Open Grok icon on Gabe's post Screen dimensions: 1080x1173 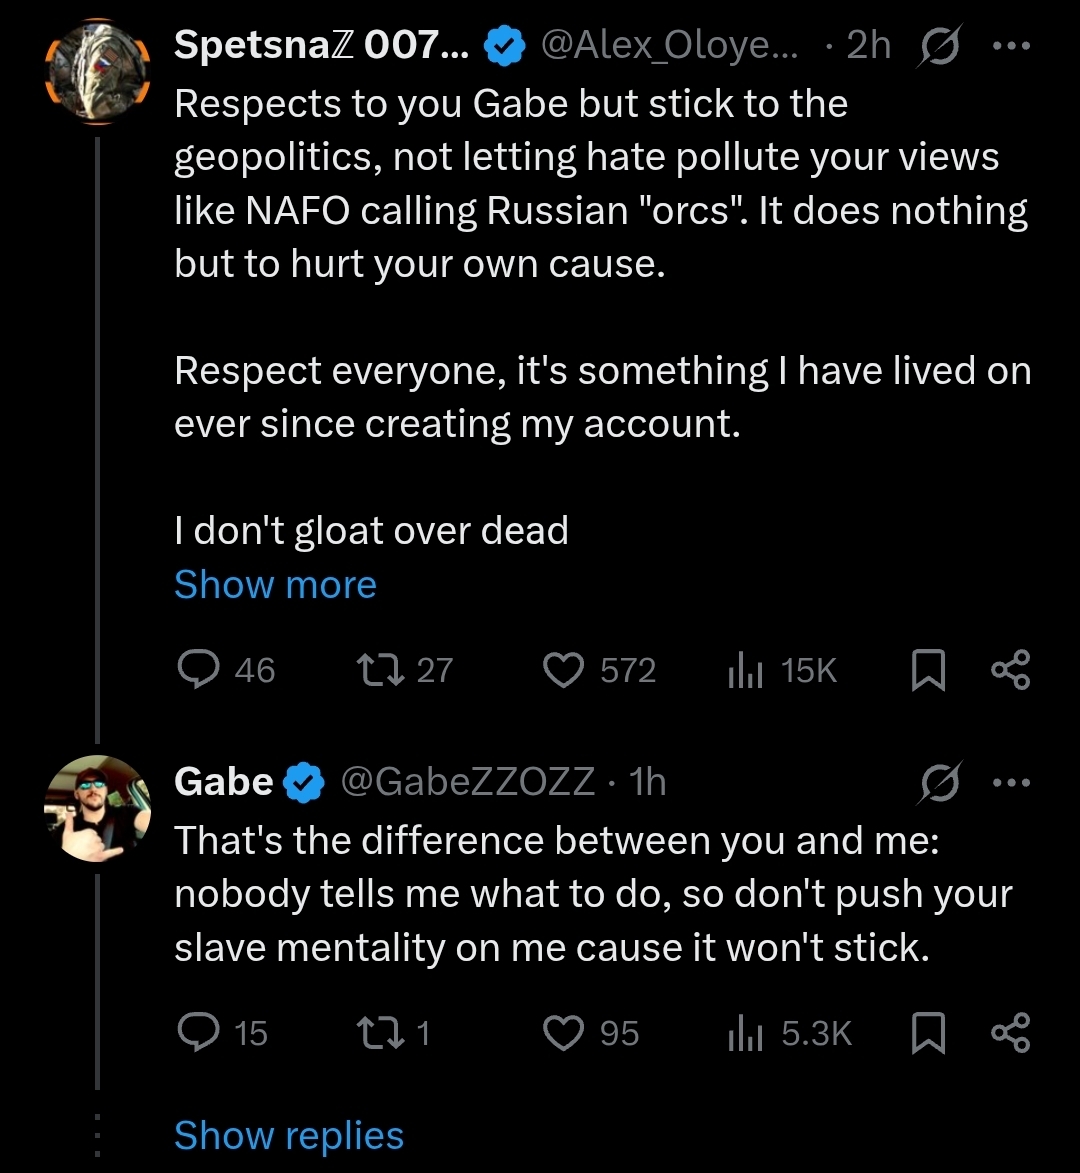[937, 782]
